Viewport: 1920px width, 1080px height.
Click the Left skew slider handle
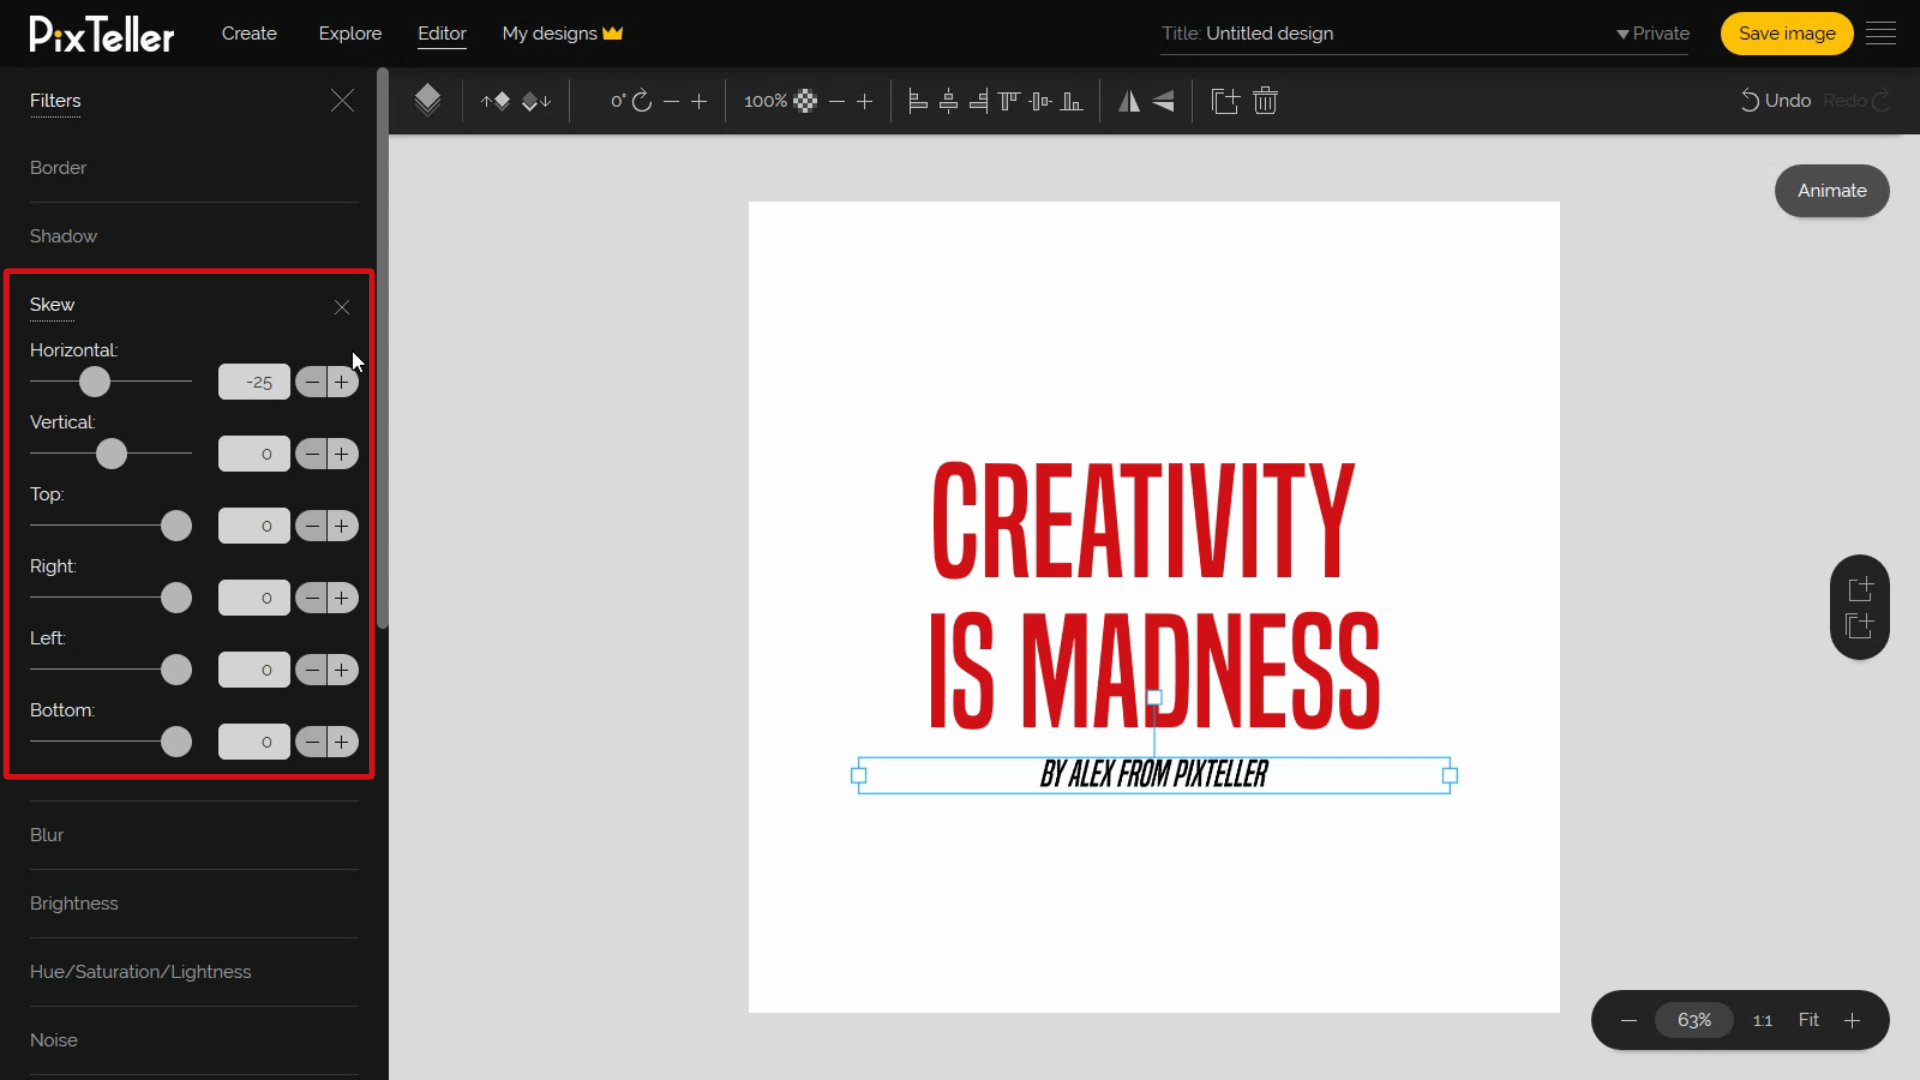point(176,670)
